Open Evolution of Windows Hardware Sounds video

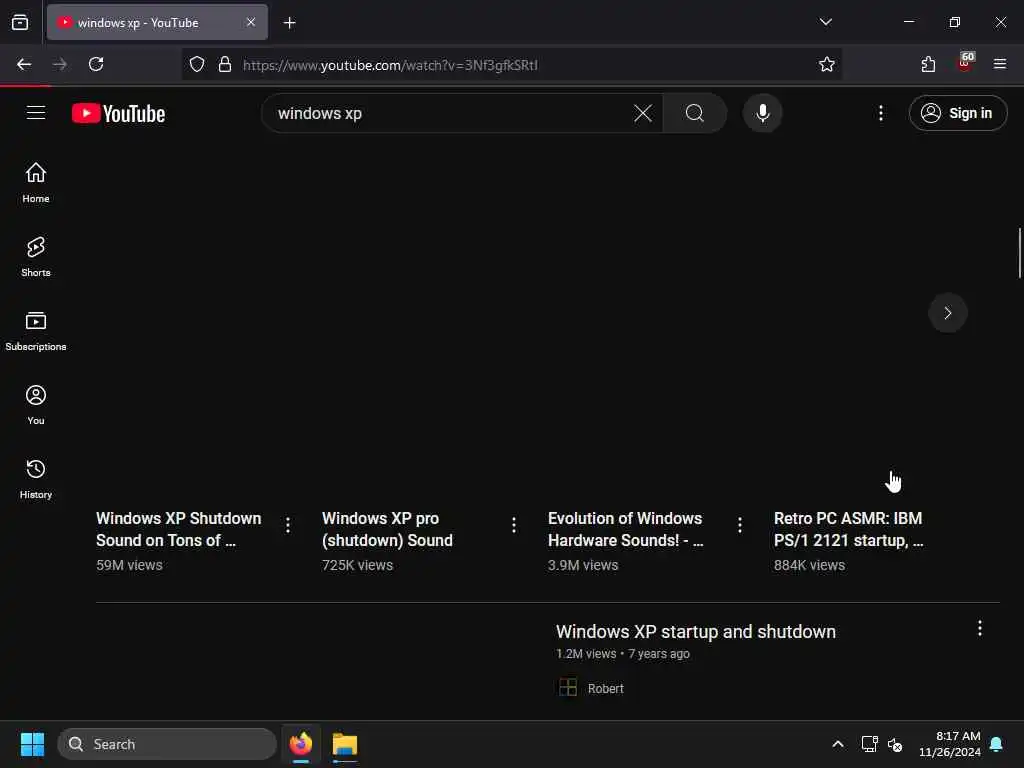coord(626,529)
